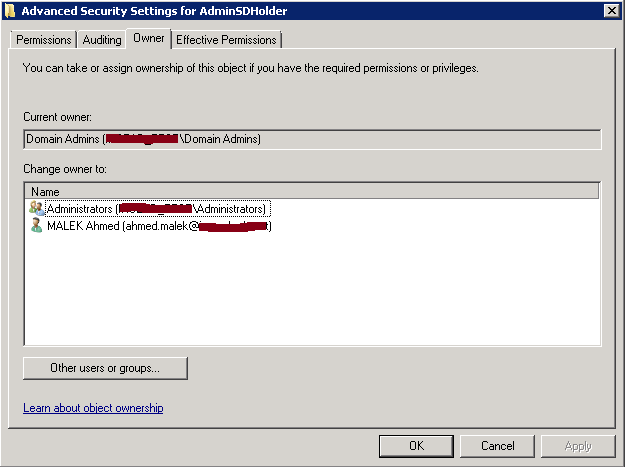The height and width of the screenshot is (467, 625).
Task: Open the Auditing tab
Action: pyautogui.click(x=102, y=40)
